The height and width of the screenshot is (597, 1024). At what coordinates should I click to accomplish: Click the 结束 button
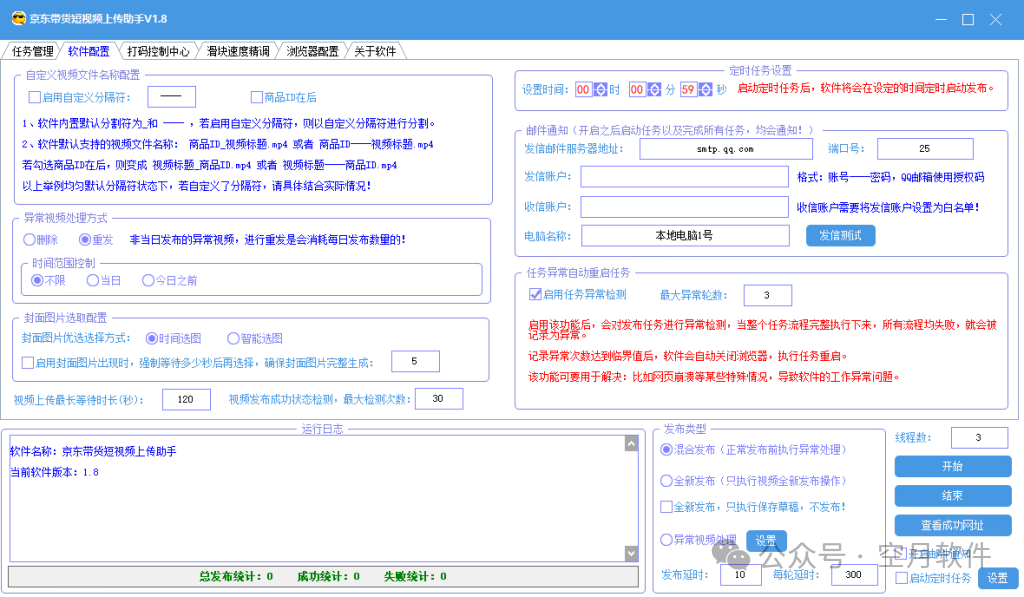coord(952,496)
